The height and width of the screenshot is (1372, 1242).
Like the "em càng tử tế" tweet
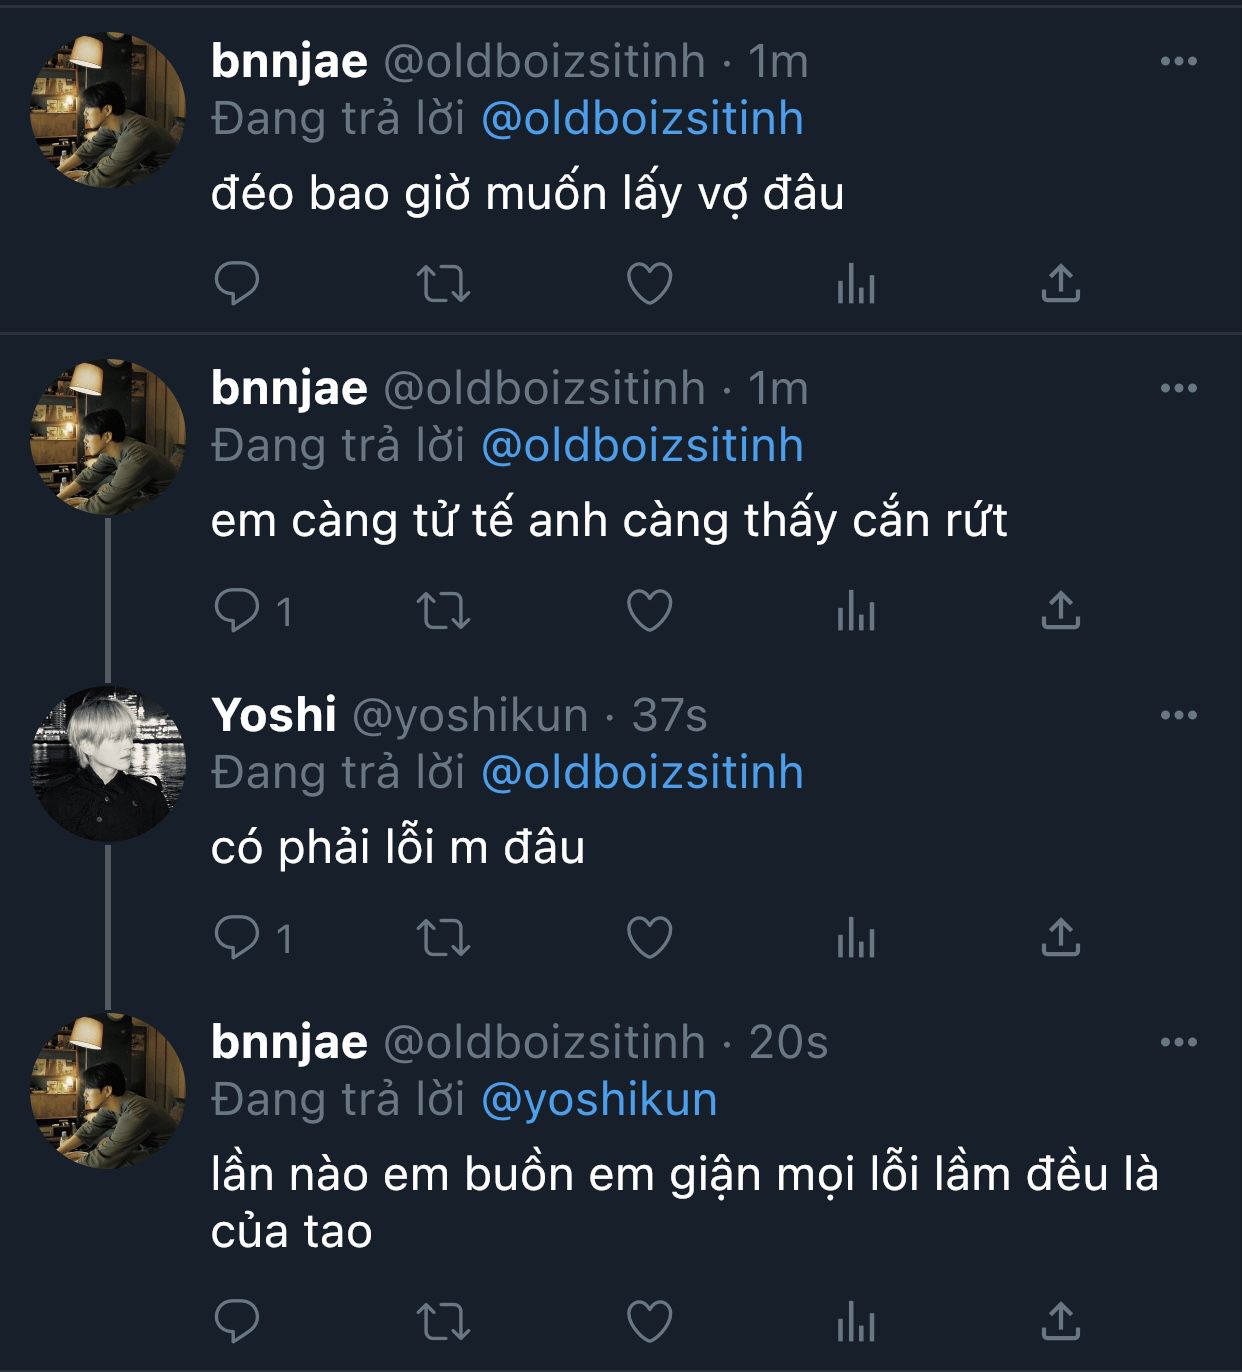click(649, 610)
